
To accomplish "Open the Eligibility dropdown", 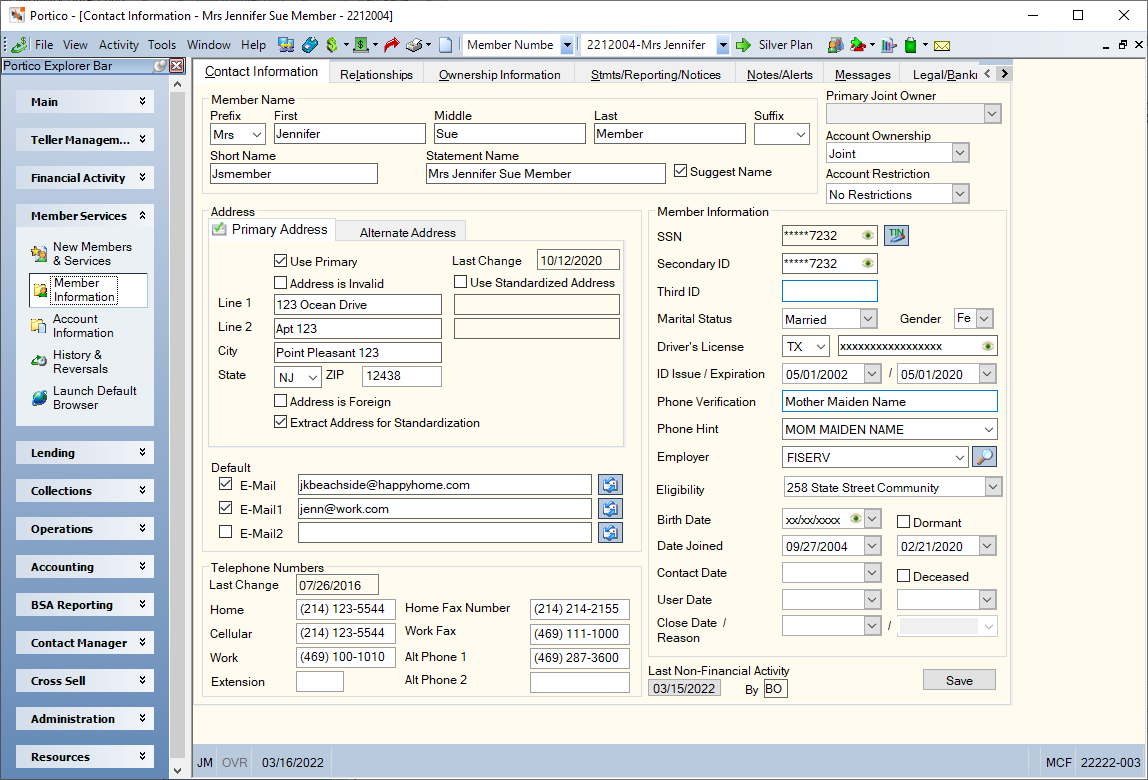I will (993, 487).
